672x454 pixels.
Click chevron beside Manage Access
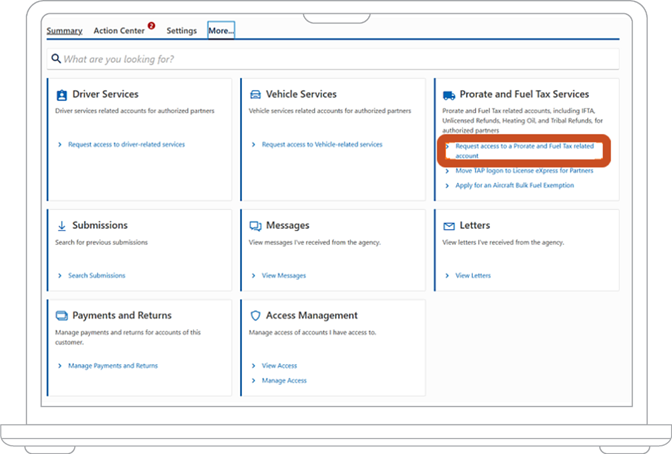(x=253, y=381)
